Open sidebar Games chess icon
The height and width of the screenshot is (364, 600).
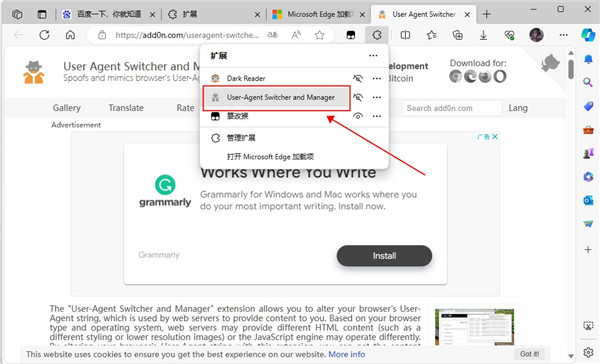pyautogui.click(x=588, y=153)
